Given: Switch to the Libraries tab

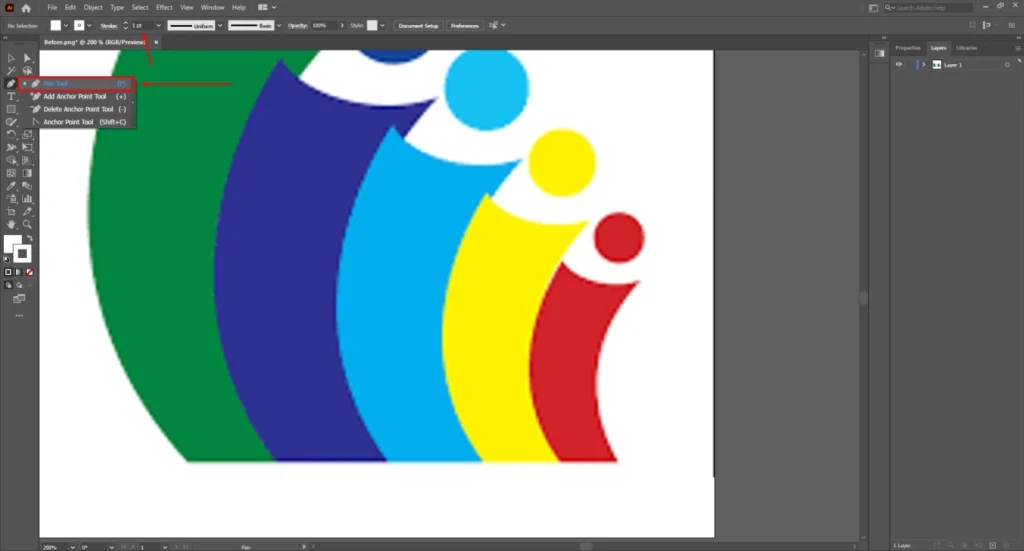Looking at the screenshot, I should [x=967, y=48].
